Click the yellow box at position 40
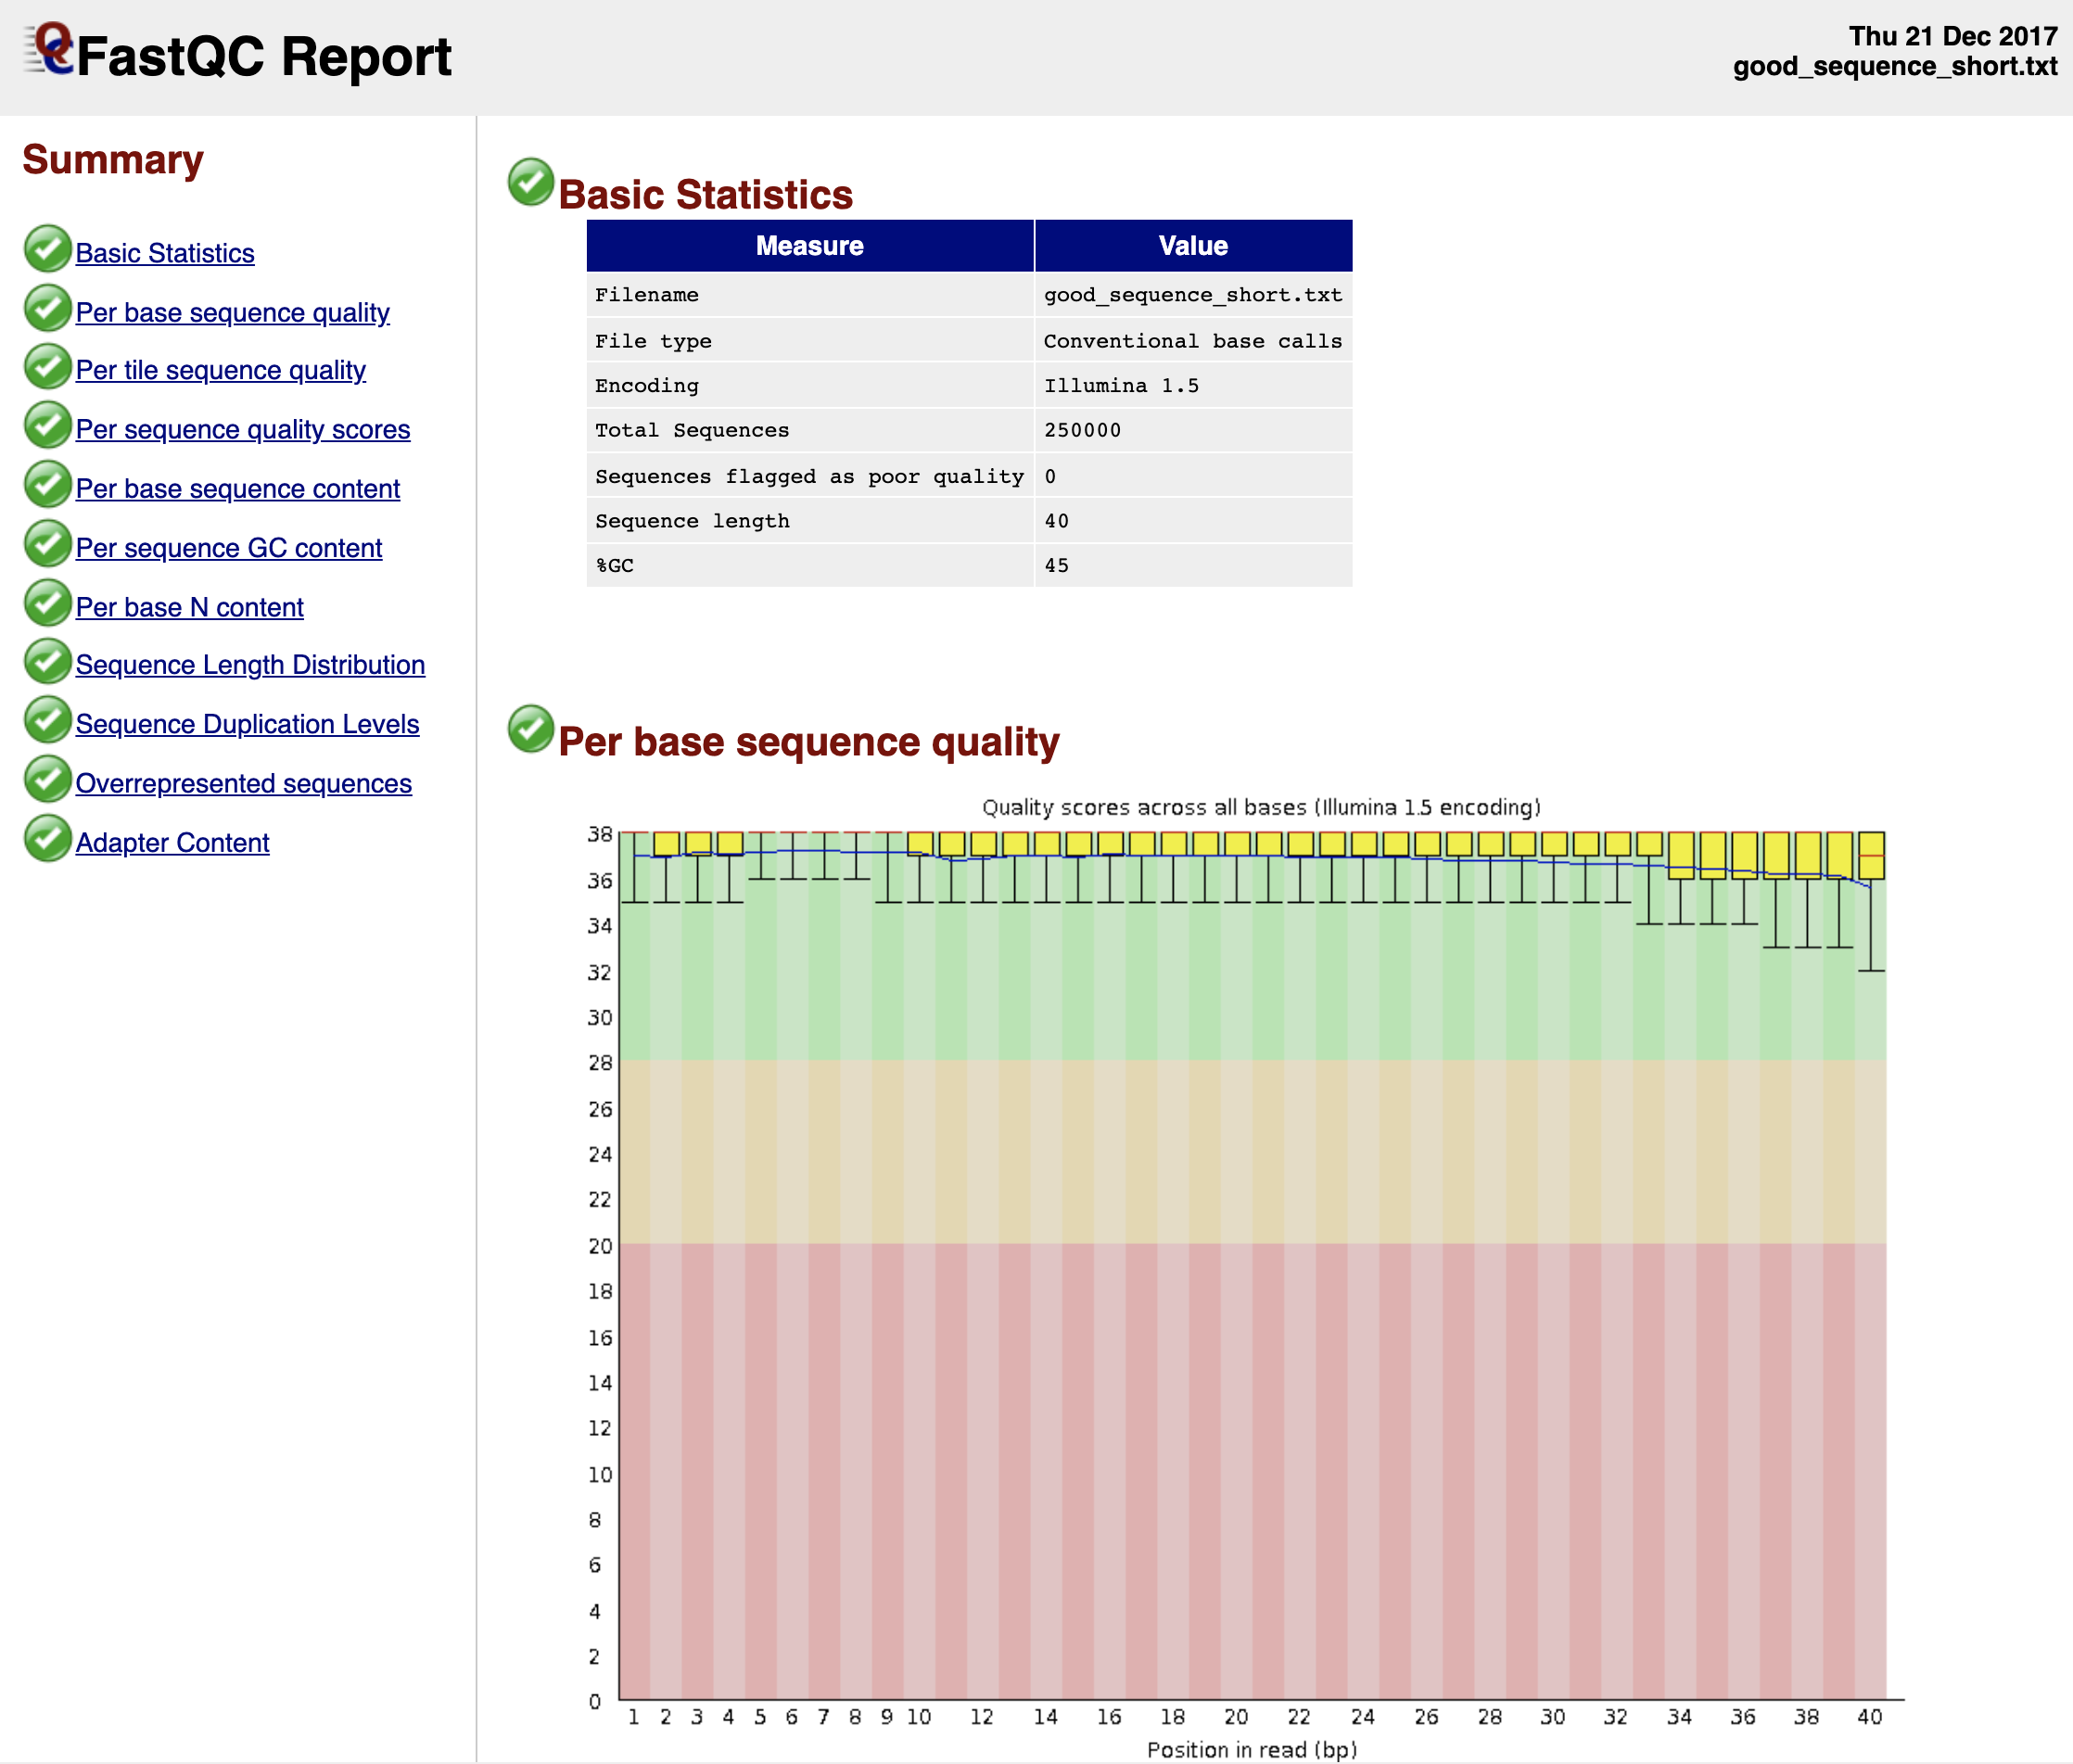Image resolution: width=2073 pixels, height=1764 pixels. tap(1871, 855)
